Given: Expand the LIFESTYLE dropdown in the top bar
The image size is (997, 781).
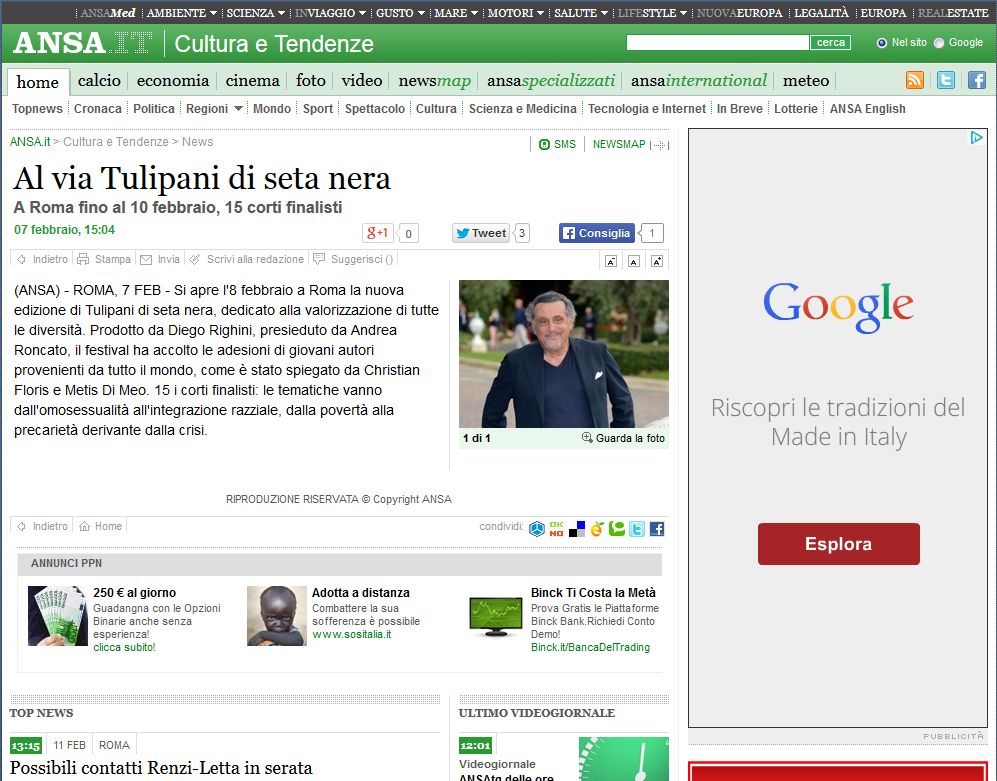Looking at the screenshot, I should [683, 13].
